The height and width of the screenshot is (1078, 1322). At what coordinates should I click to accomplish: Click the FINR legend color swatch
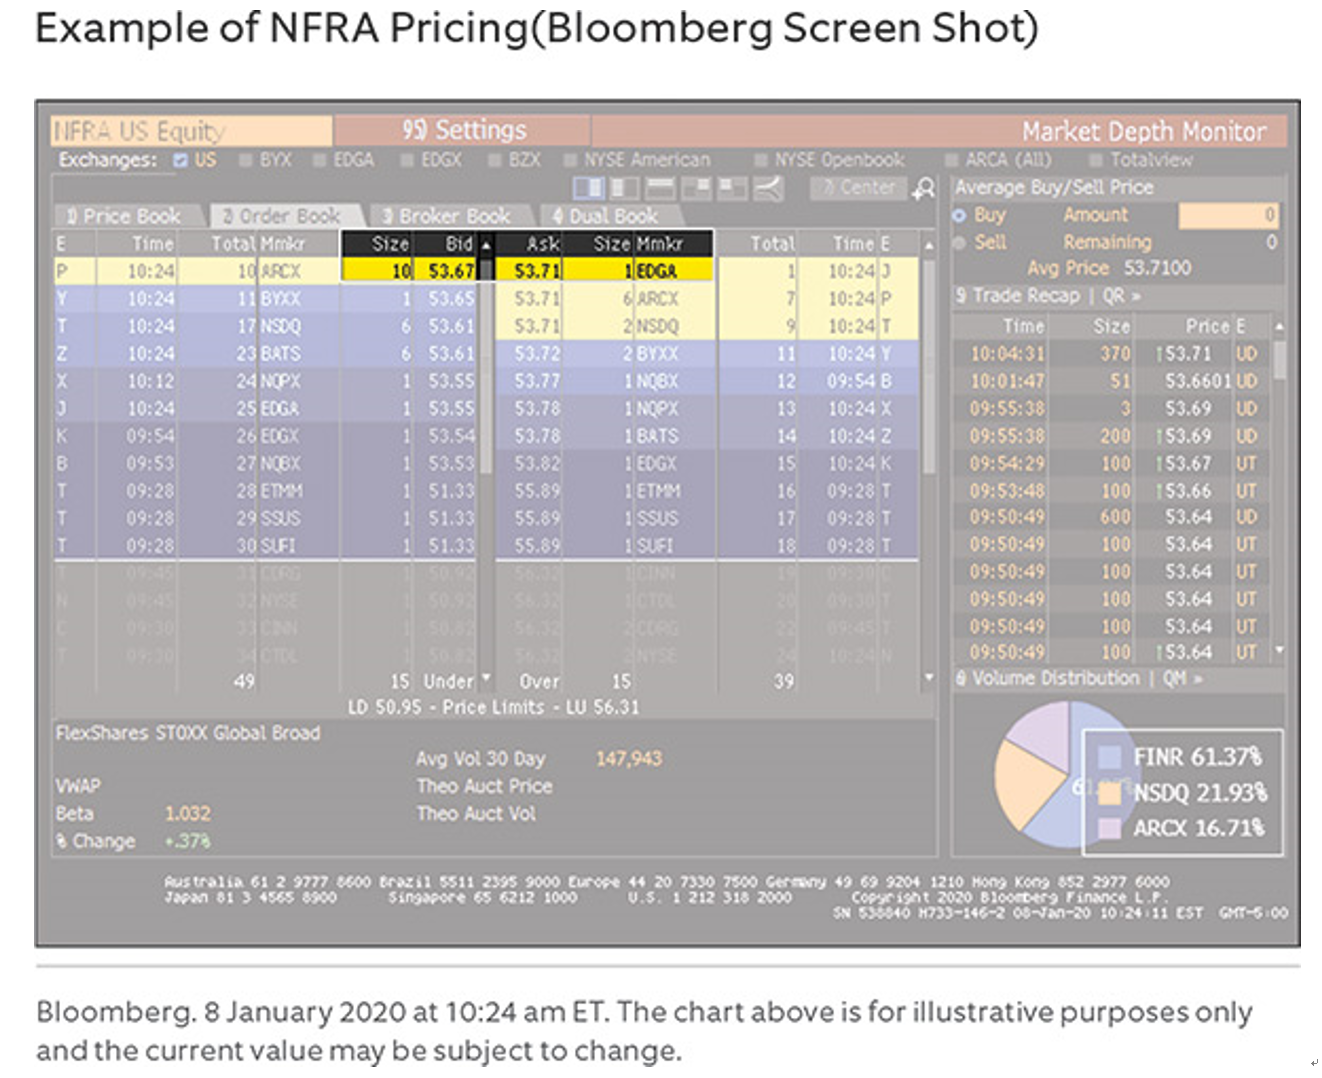click(1109, 757)
